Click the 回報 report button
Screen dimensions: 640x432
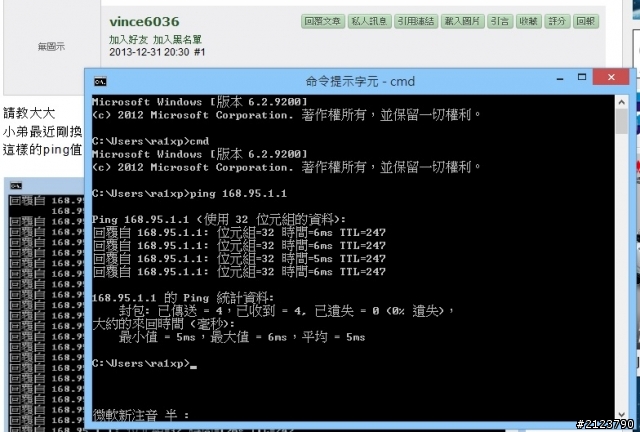(586, 21)
